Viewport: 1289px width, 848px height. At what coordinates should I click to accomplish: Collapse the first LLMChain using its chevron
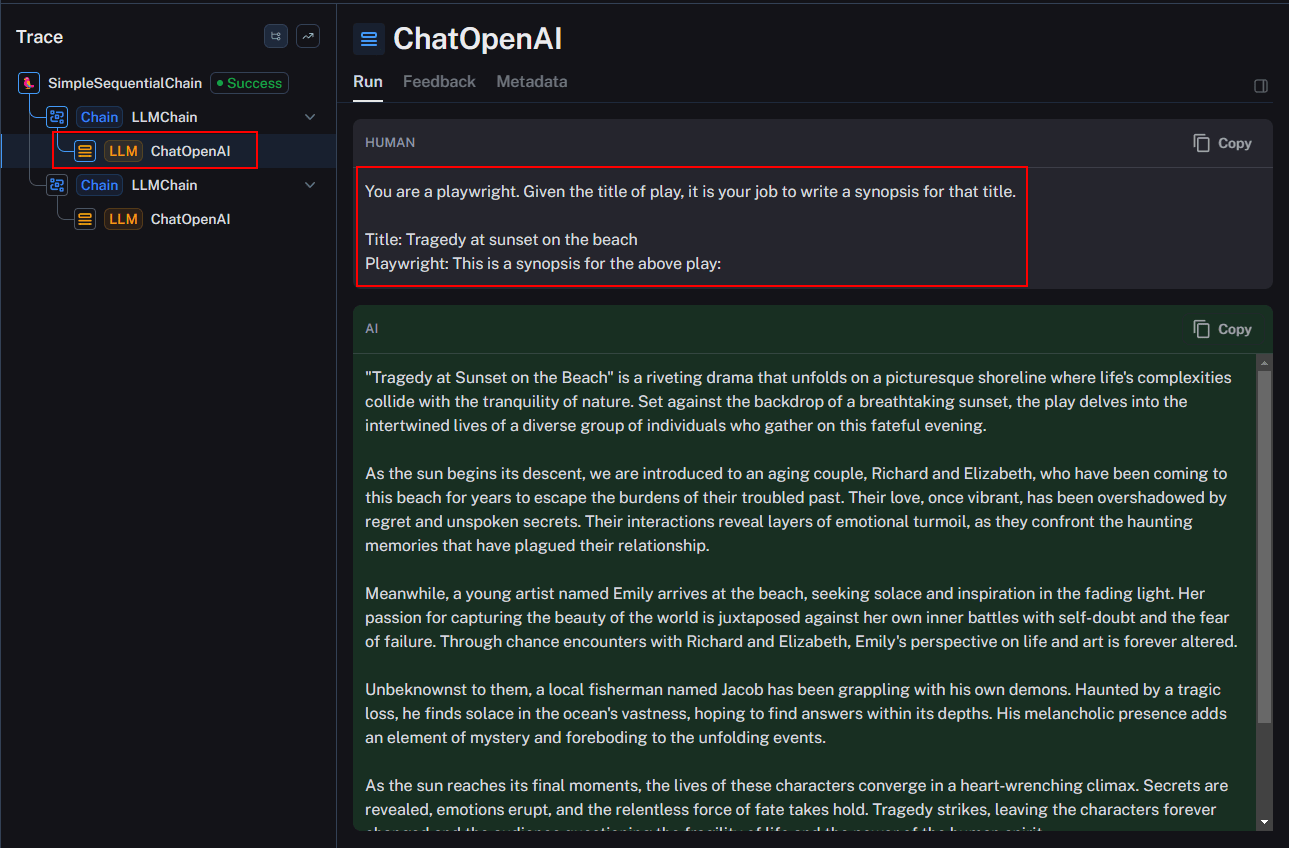(x=310, y=116)
